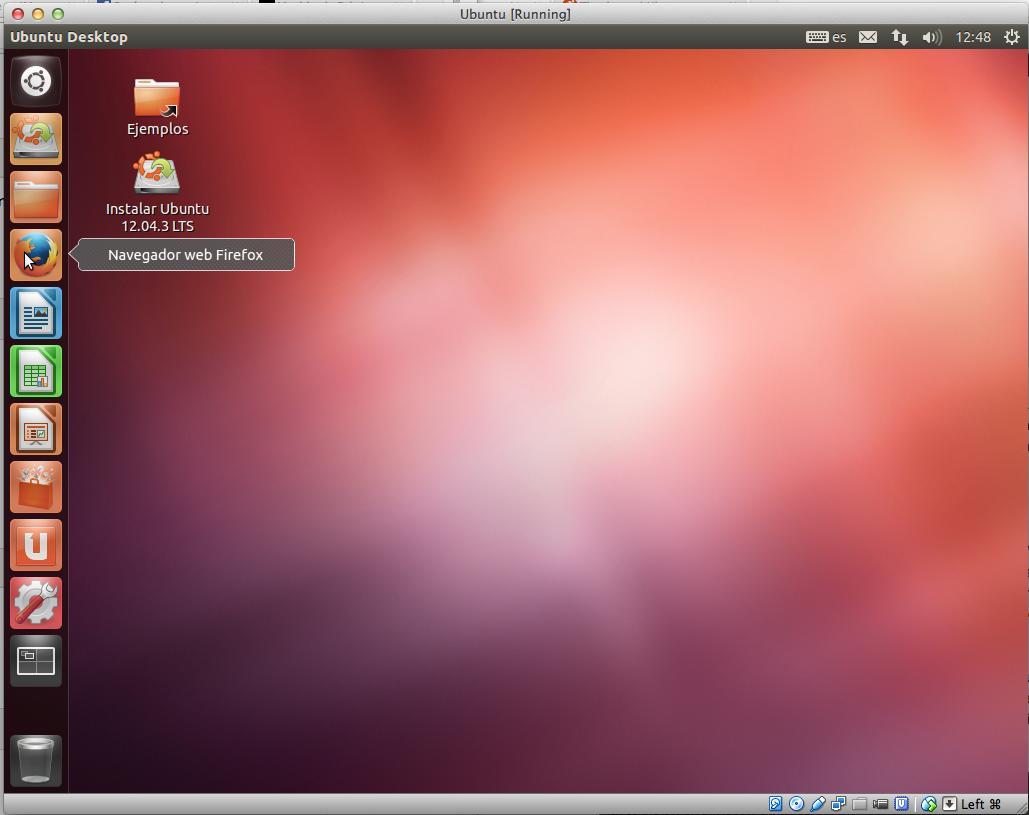Screen dimensions: 1029x815
Task: Click the Install Ubuntu launcher icon
Action: pyautogui.click(x=36, y=139)
